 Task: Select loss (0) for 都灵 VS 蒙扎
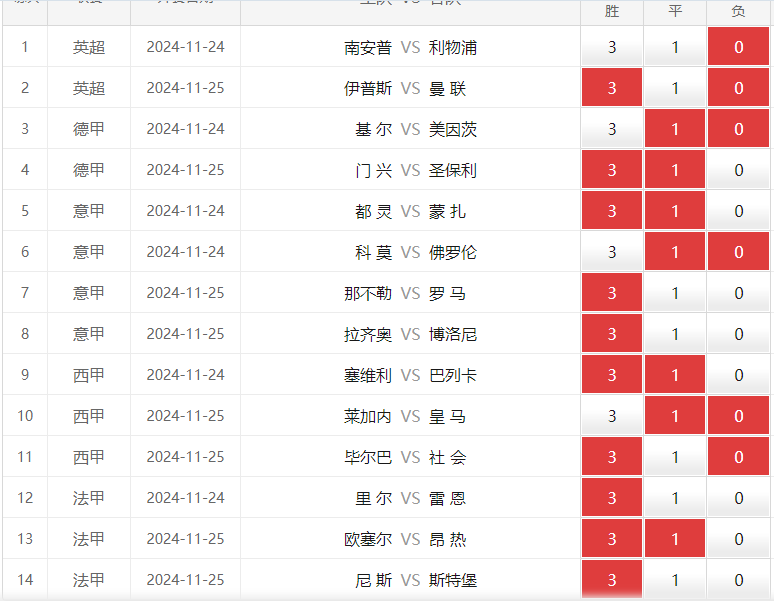coord(738,211)
